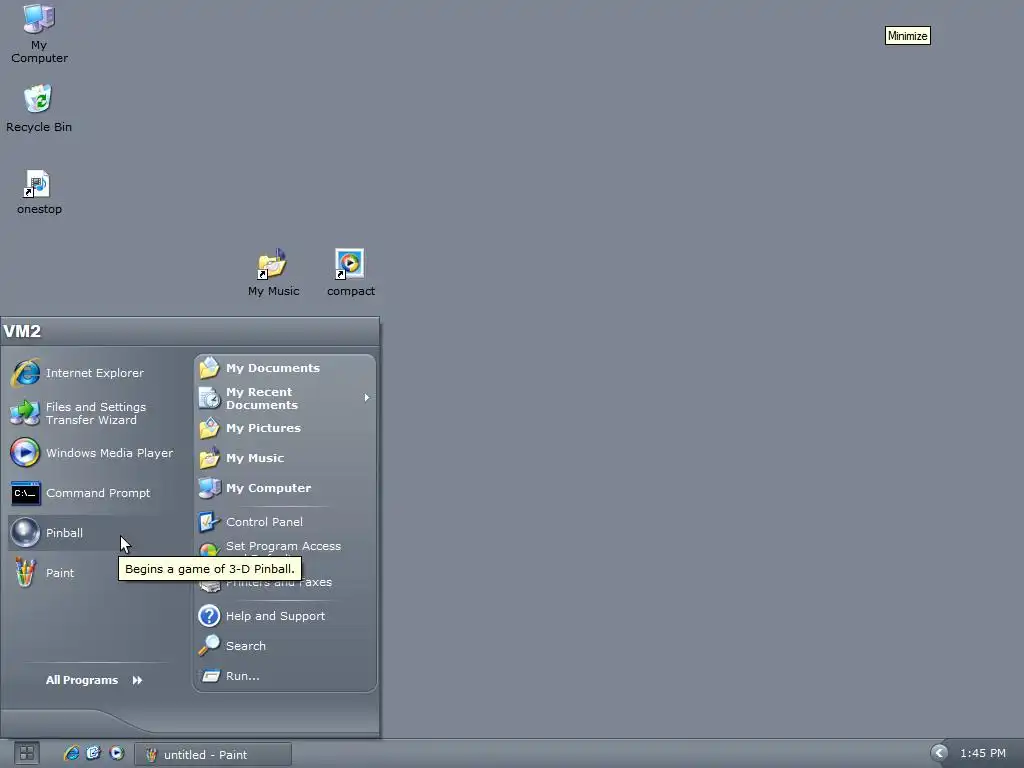Viewport: 1024px width, 768px height.
Task: Open My Pictures folder
Action: 285,428
